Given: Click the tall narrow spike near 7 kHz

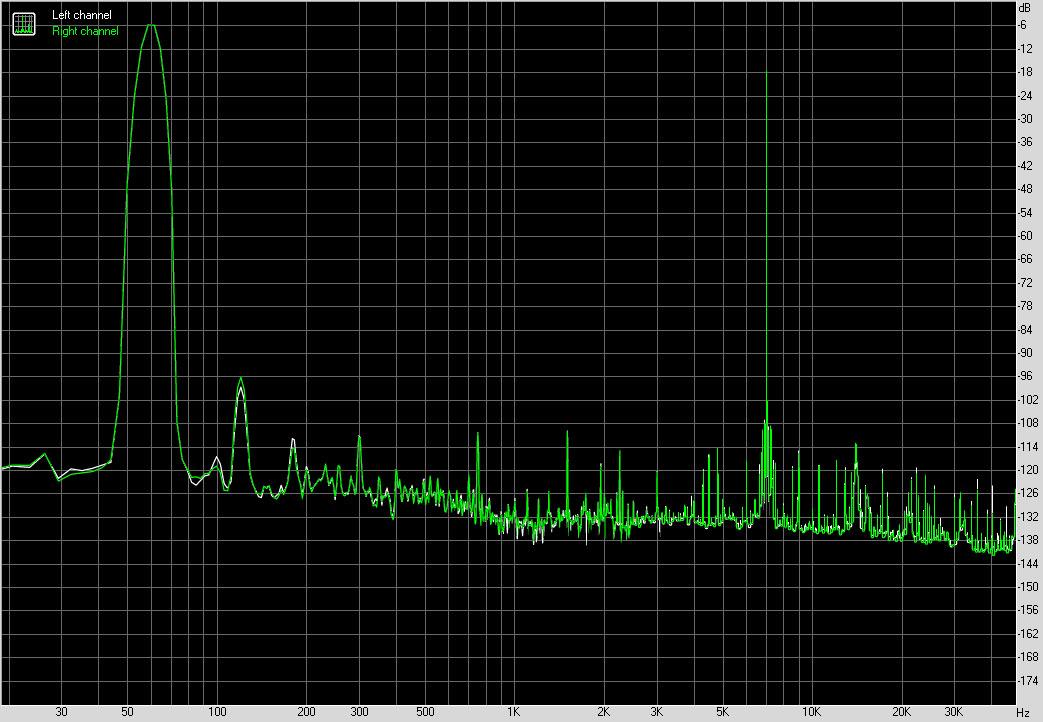Looking at the screenshot, I should click(x=766, y=73).
